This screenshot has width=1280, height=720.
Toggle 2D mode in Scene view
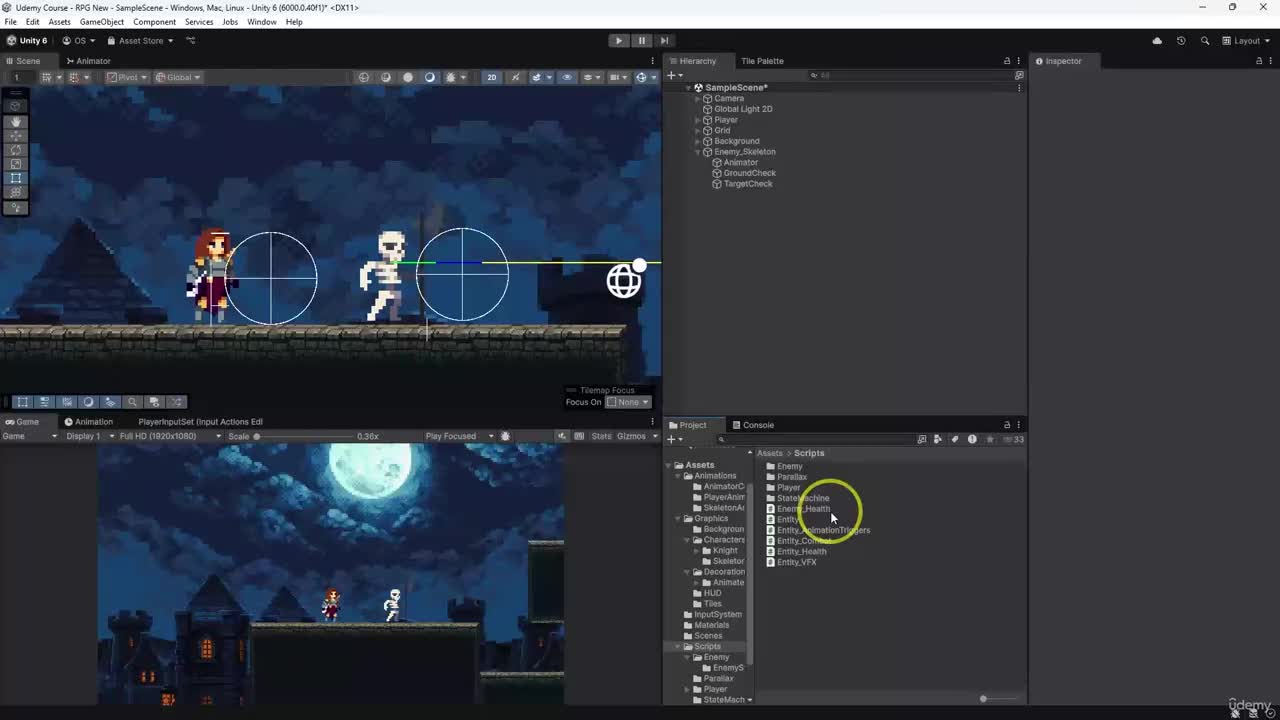(x=491, y=77)
